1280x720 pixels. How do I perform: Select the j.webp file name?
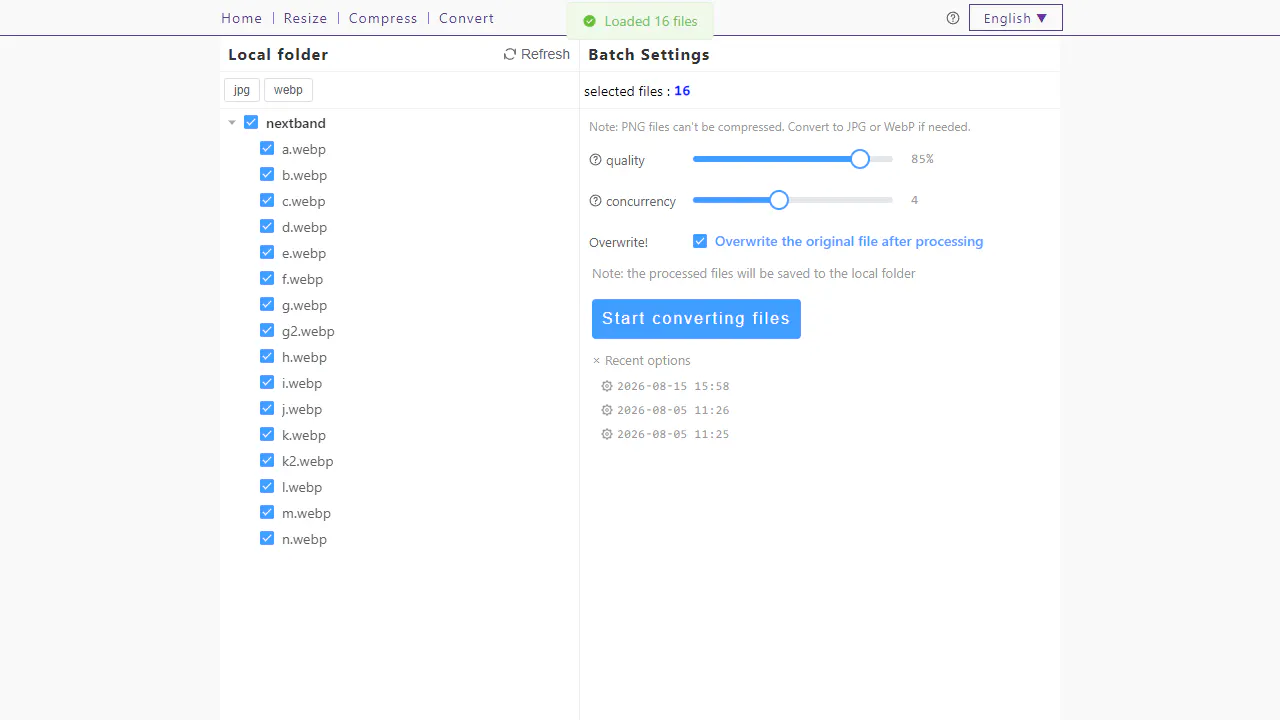tap(302, 409)
